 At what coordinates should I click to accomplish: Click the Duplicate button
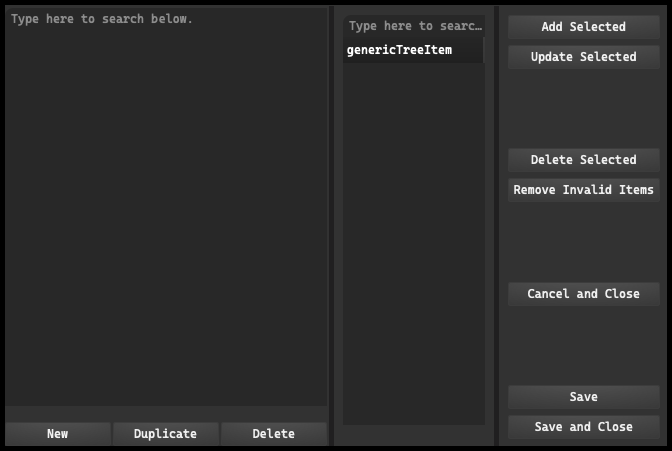(x=165, y=434)
